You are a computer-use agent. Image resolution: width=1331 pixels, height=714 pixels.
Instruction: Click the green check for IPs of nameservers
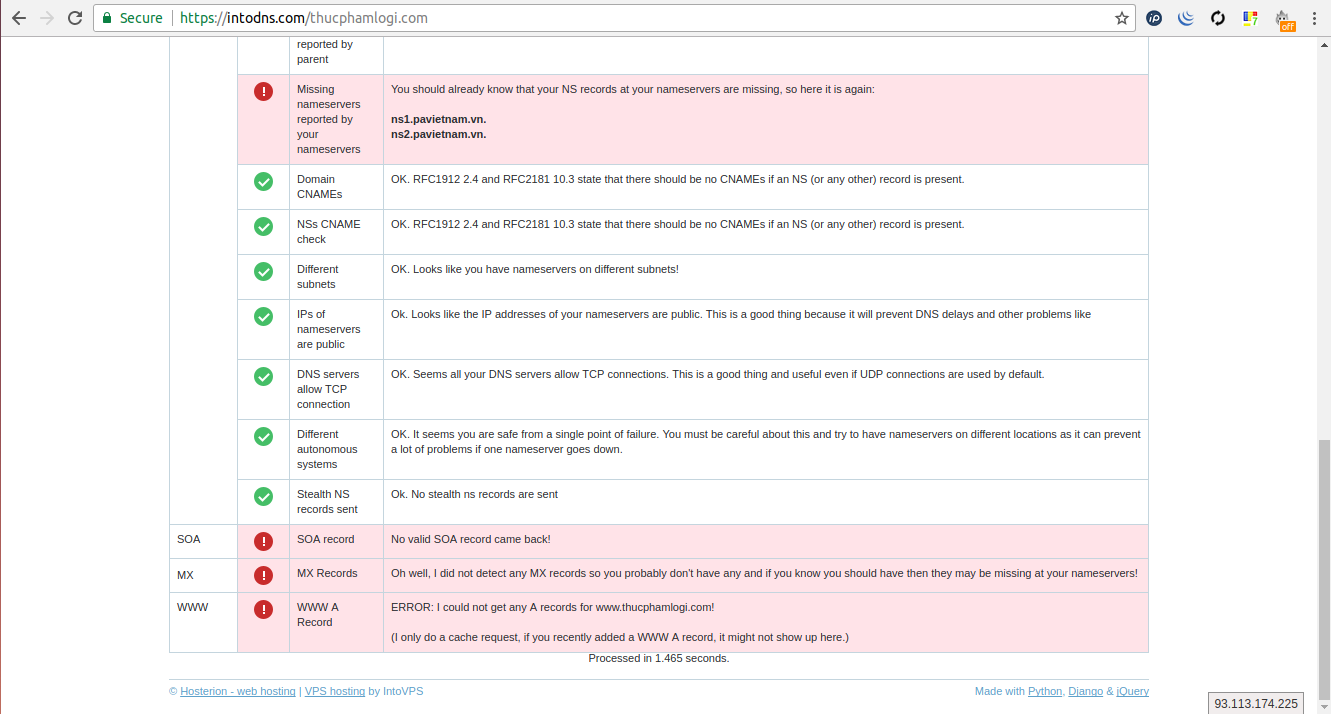pos(263,316)
